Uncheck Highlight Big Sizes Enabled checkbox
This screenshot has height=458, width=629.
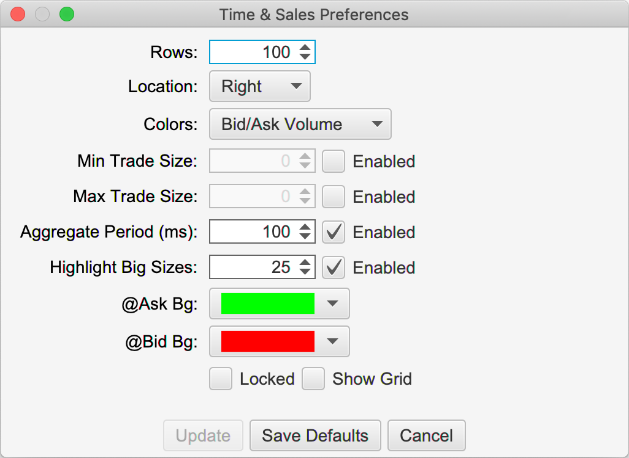[334, 268]
